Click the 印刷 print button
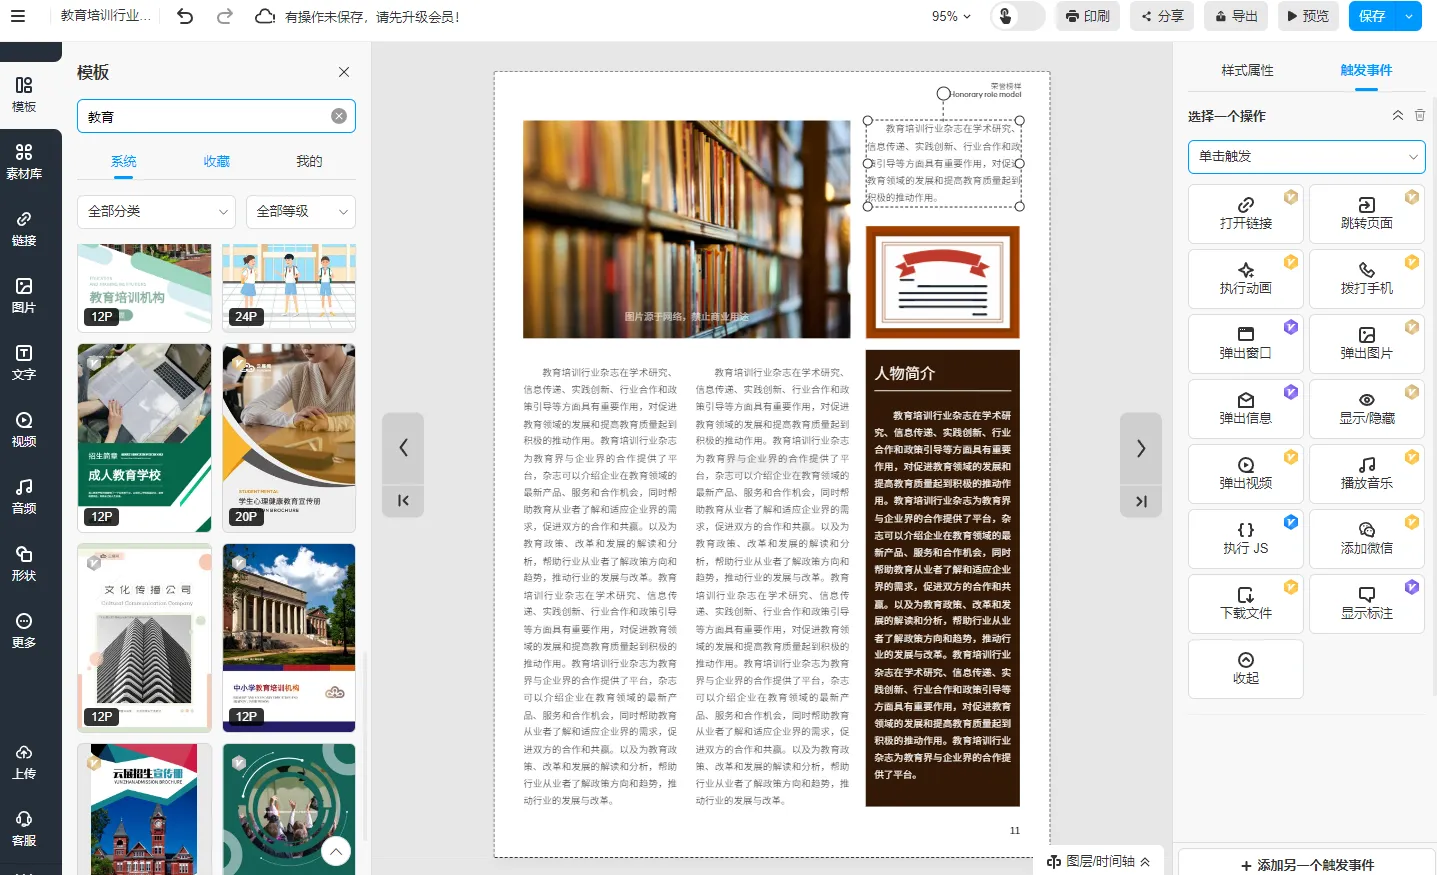The height and width of the screenshot is (875, 1437). (1088, 16)
